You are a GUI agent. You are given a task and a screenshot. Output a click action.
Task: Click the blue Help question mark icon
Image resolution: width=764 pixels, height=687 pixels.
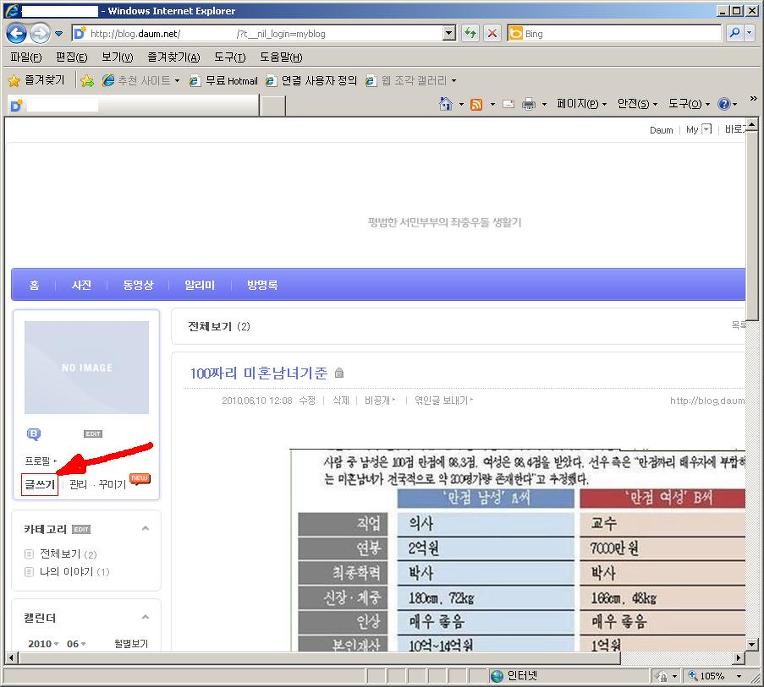[724, 104]
